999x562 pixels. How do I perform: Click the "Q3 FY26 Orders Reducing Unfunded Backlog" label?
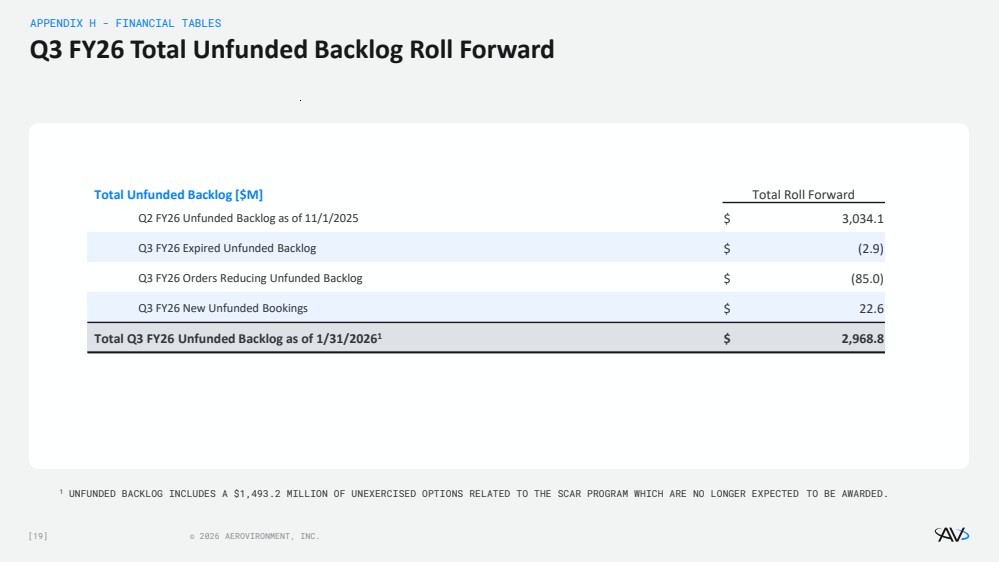pos(250,278)
